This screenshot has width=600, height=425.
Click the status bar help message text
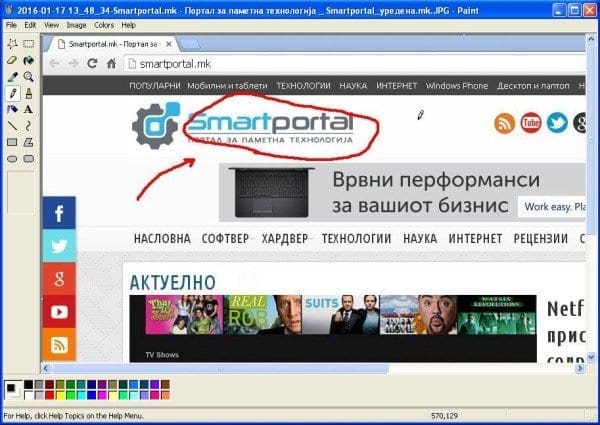(x=73, y=415)
